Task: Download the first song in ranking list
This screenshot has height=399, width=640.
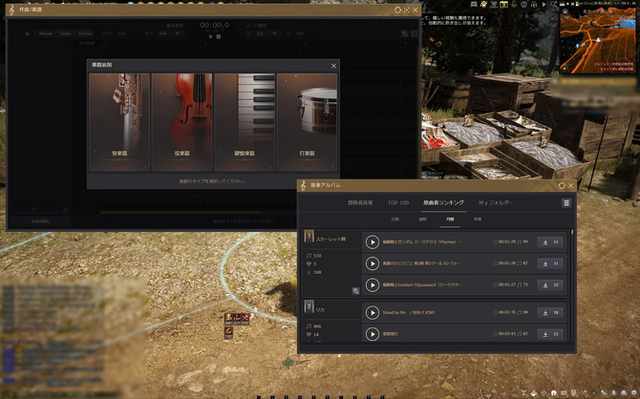Action: point(550,242)
